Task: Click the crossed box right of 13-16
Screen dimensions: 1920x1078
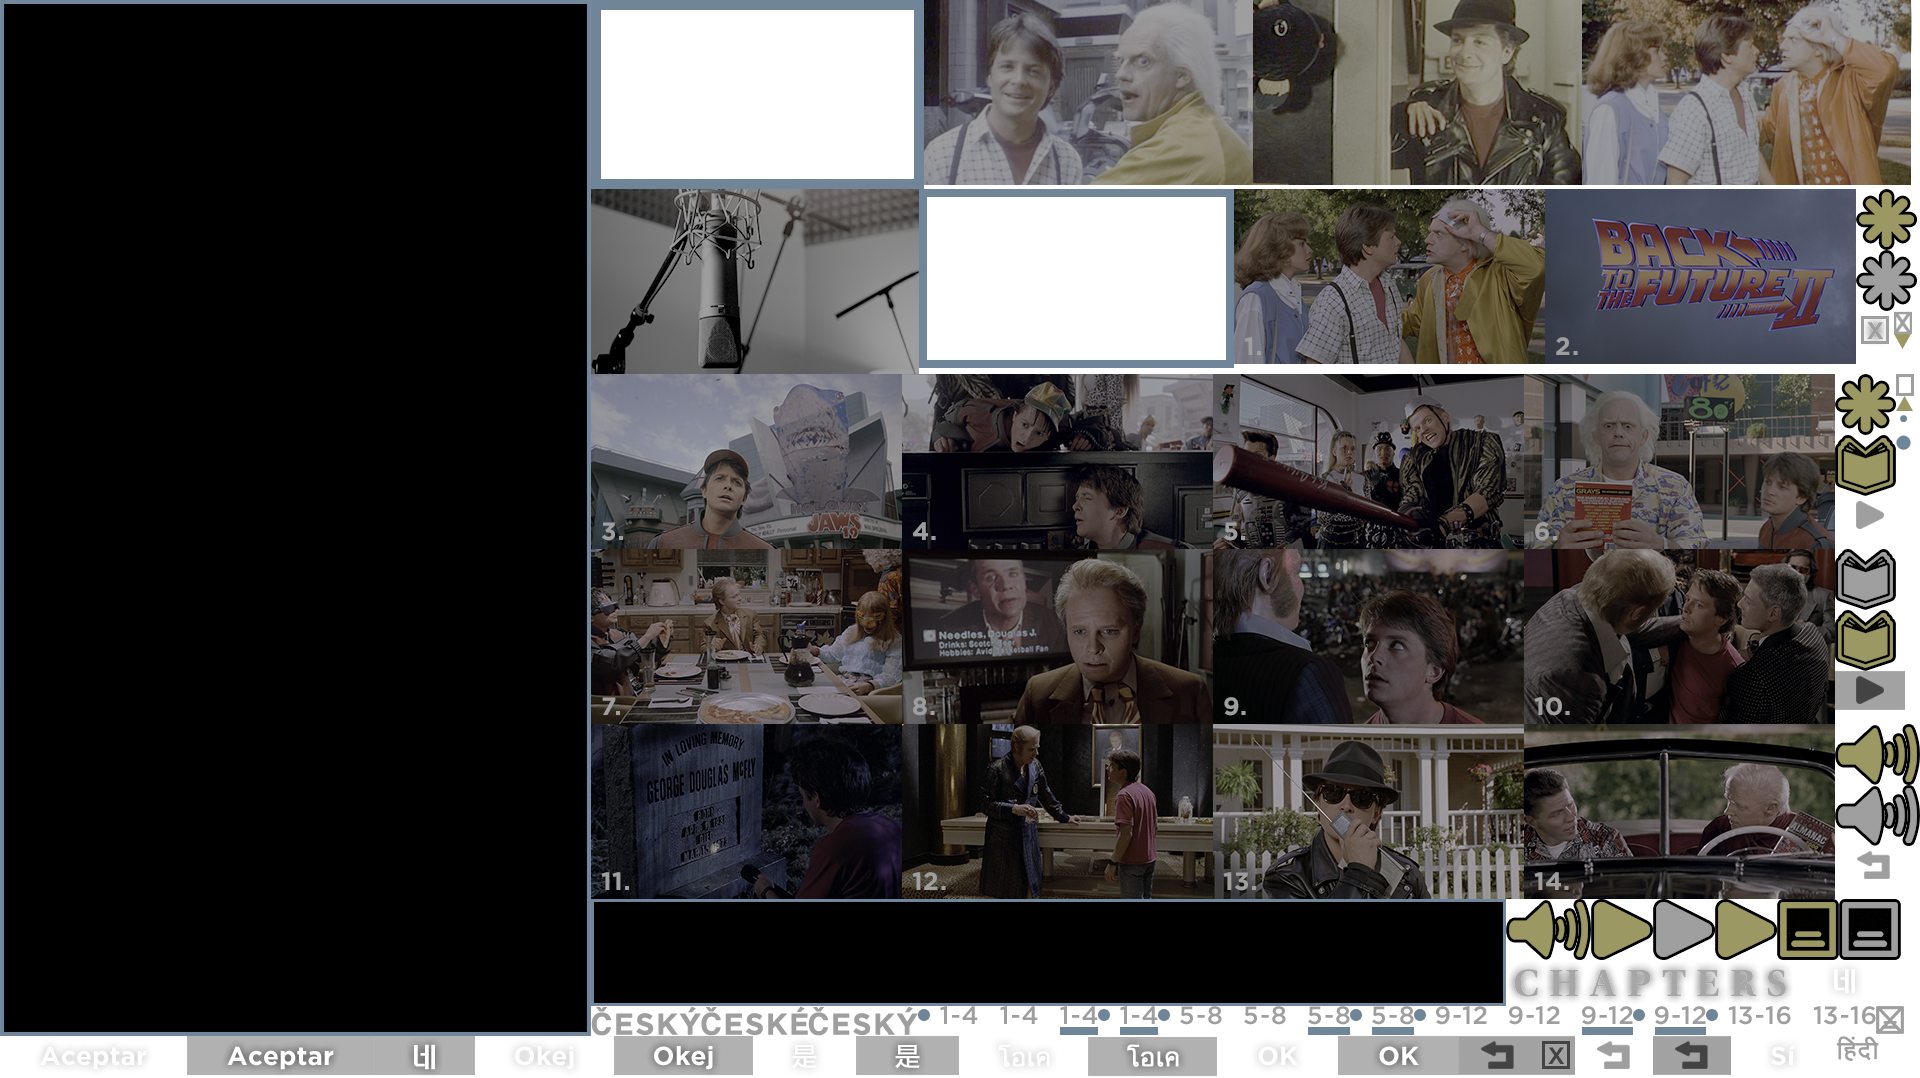Action: pos(1889,1020)
